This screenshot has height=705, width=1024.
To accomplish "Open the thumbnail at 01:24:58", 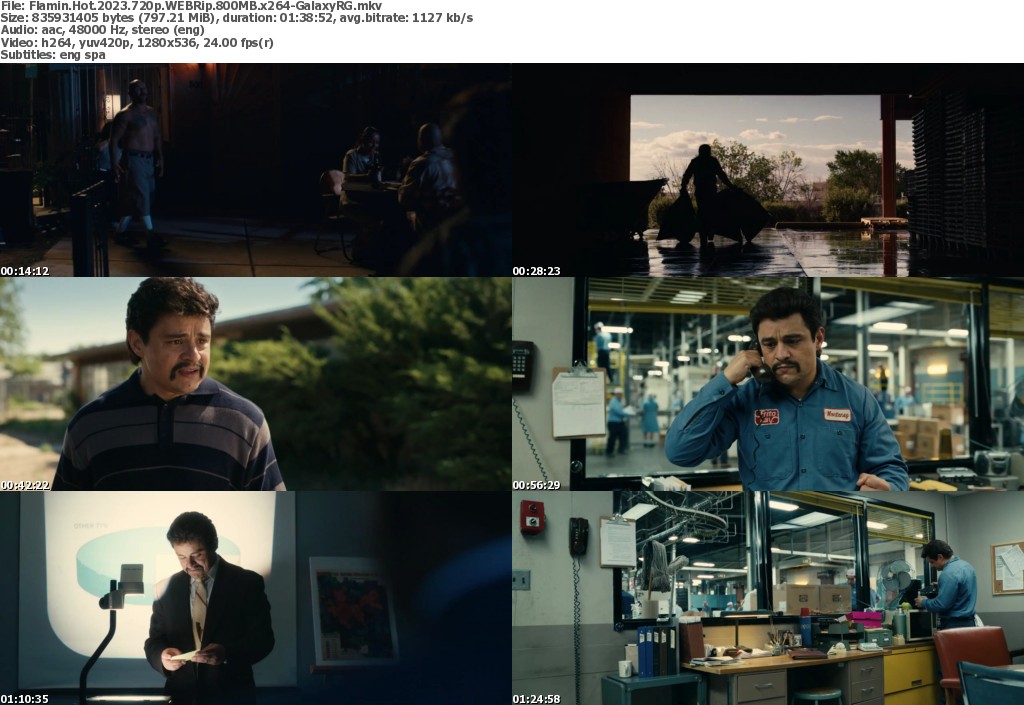I will coord(768,598).
